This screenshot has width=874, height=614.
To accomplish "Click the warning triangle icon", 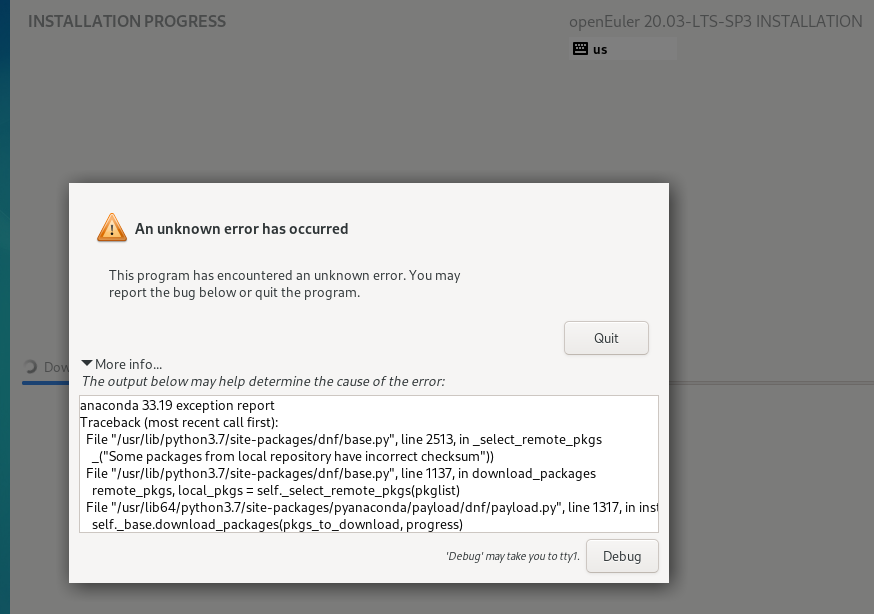I will tap(111, 228).
